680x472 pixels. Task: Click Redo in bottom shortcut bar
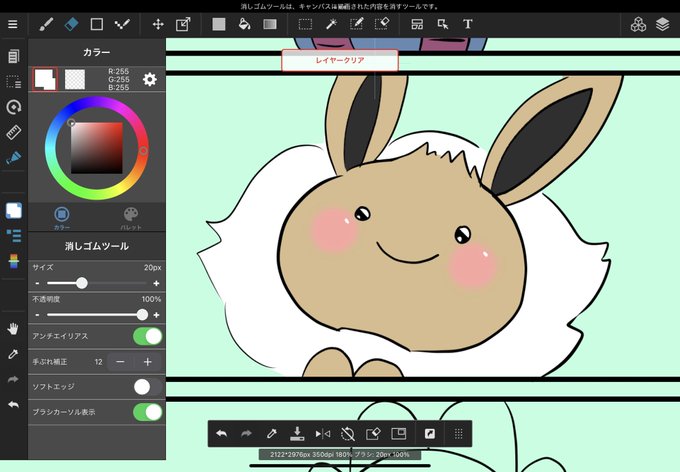tap(246, 433)
